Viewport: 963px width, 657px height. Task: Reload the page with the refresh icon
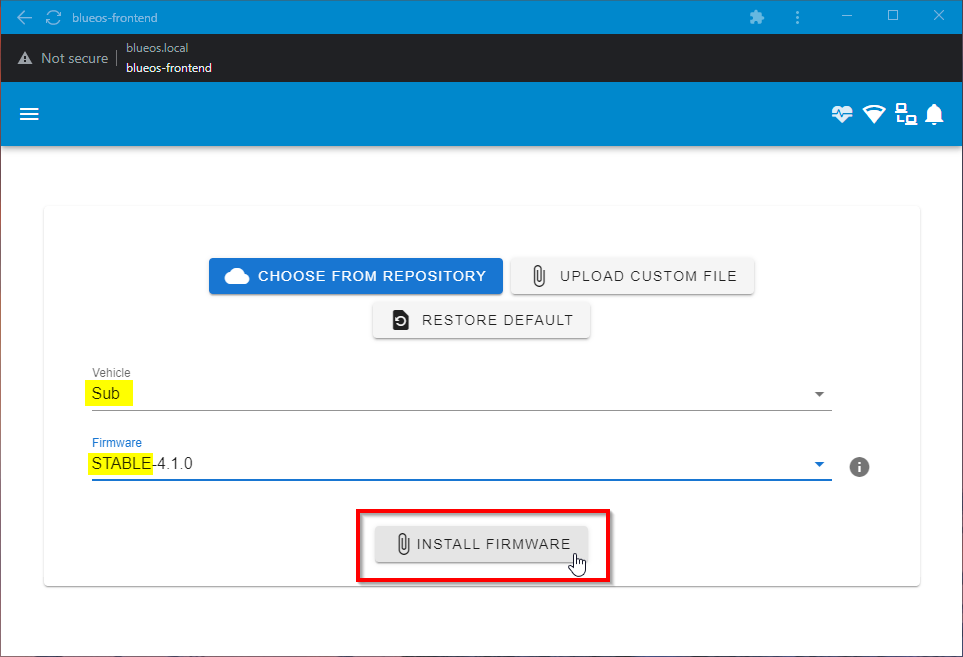click(53, 17)
